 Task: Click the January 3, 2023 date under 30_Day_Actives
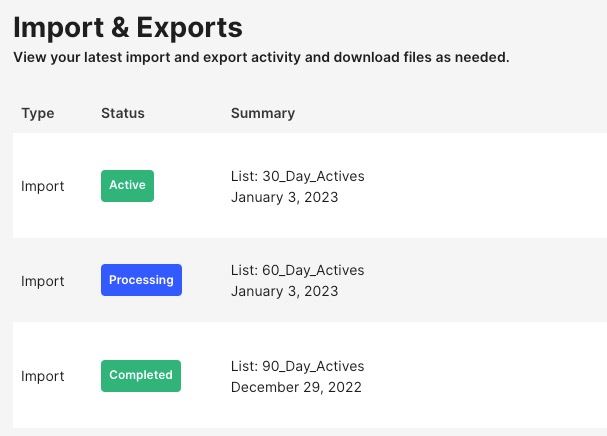[284, 197]
